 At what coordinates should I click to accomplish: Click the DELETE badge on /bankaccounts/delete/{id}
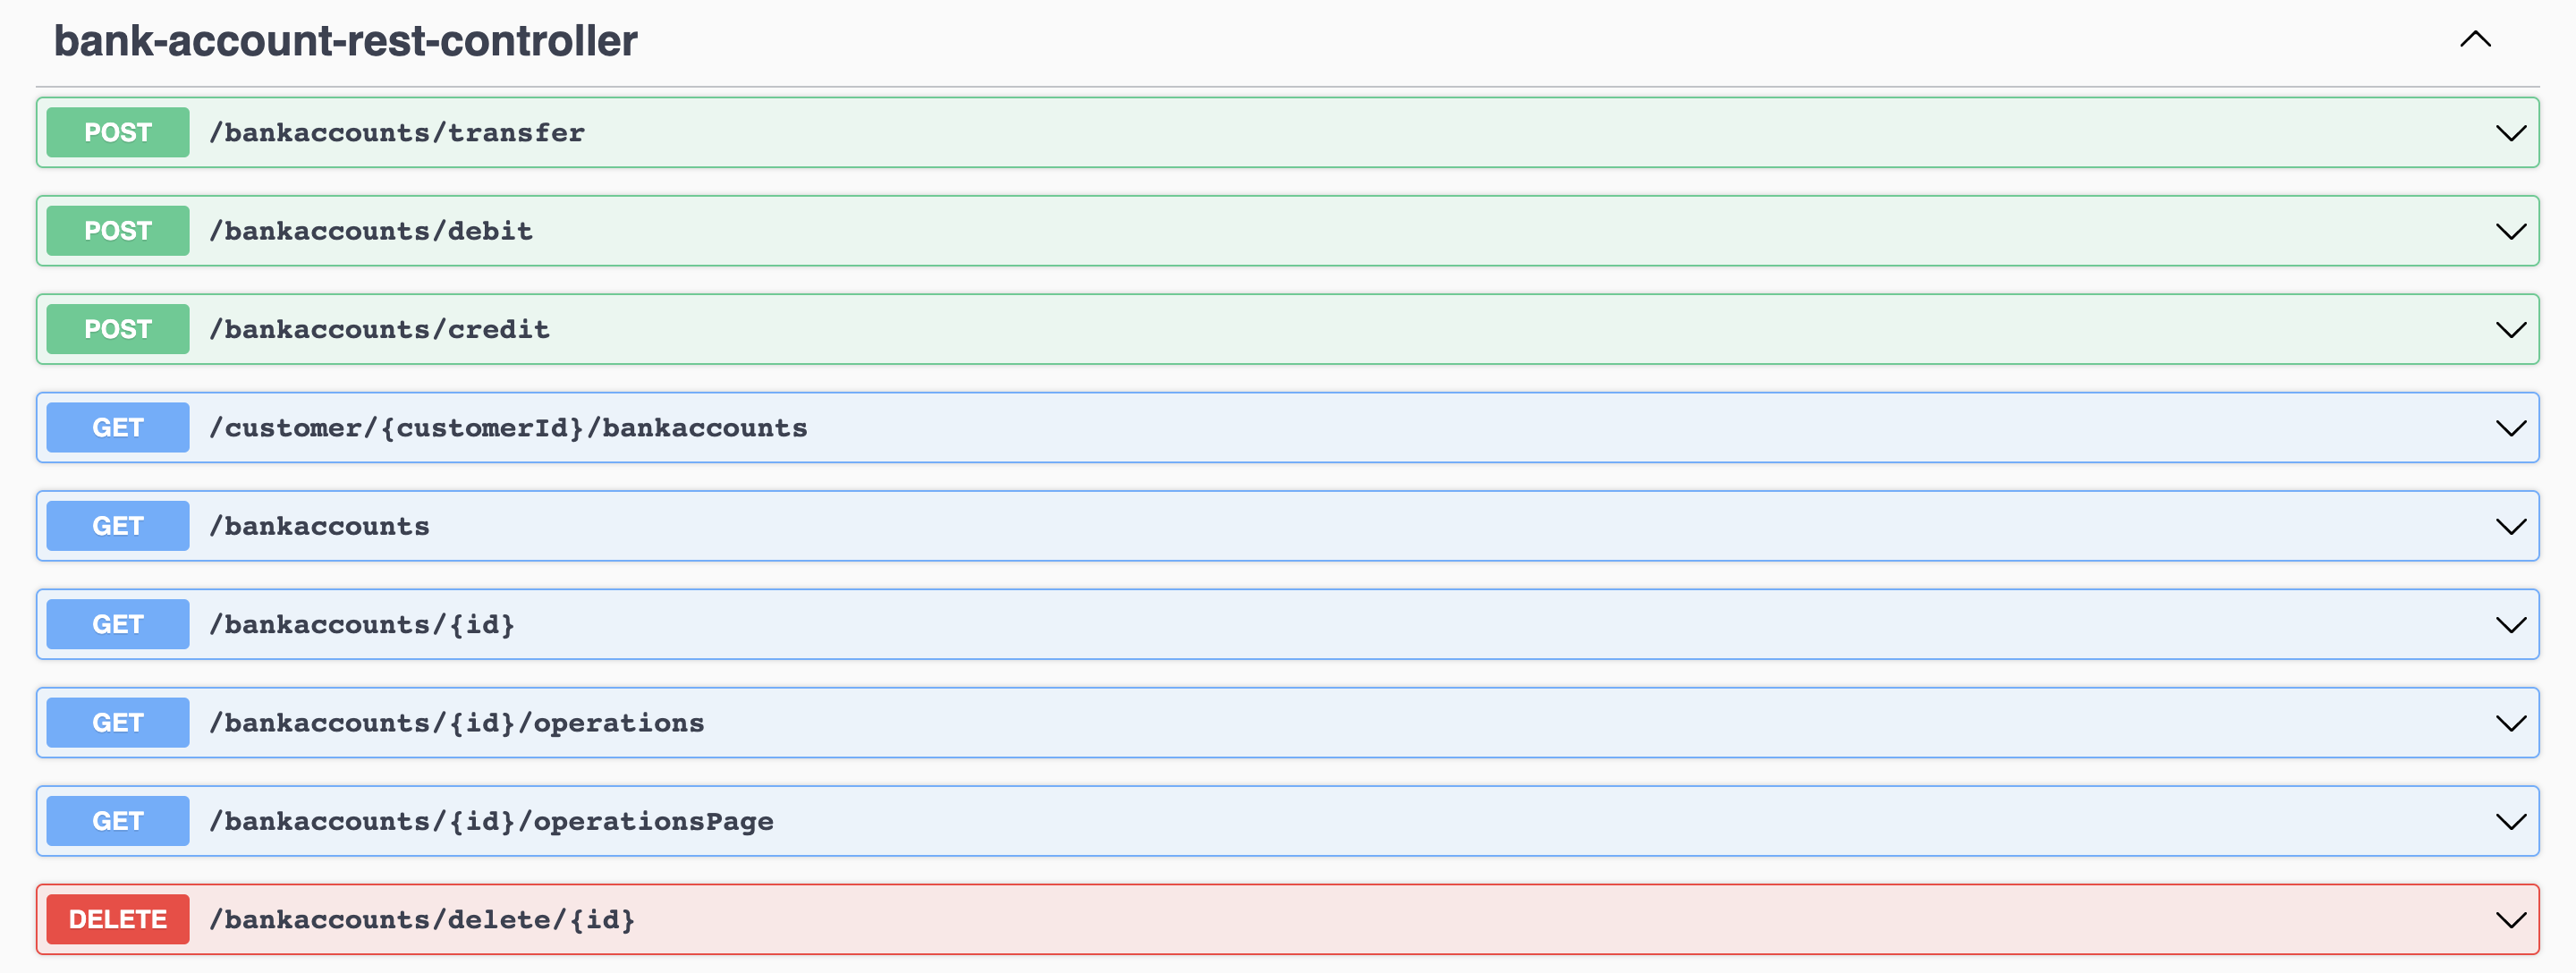pyautogui.click(x=117, y=919)
